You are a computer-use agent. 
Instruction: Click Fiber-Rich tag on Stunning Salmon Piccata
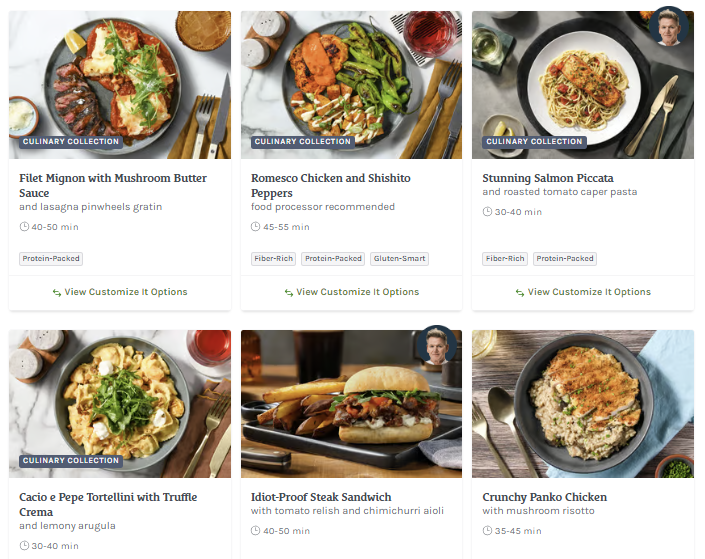coord(505,258)
